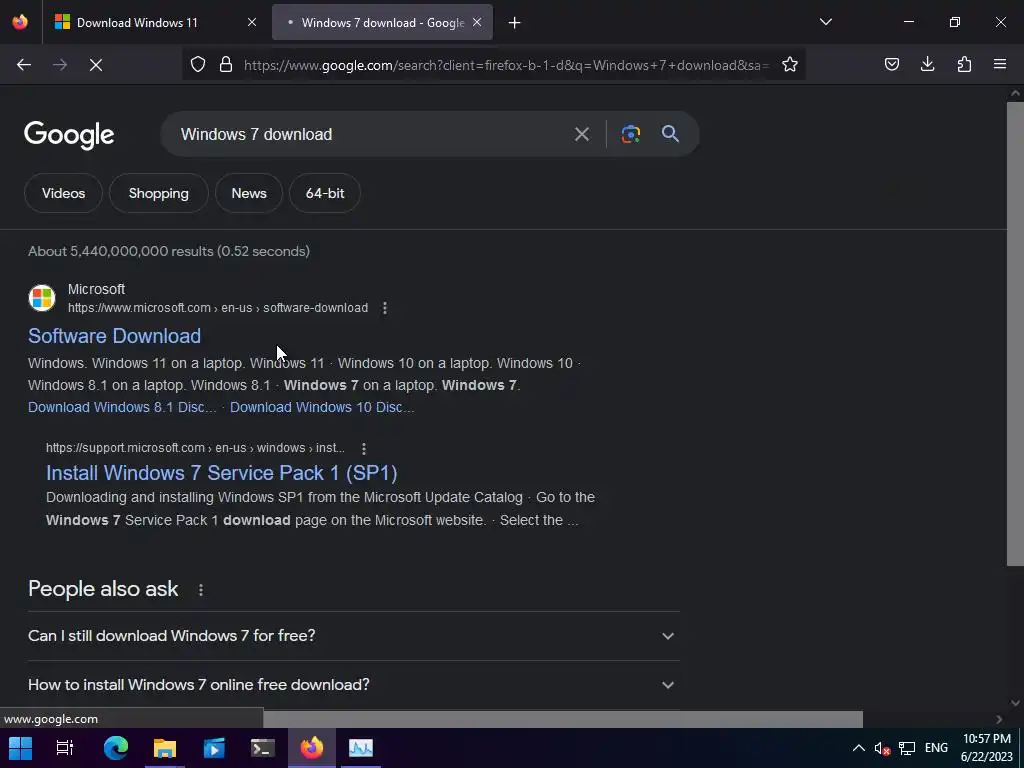Click the Firefox View icon
1024x768 pixels.
(x=20, y=22)
